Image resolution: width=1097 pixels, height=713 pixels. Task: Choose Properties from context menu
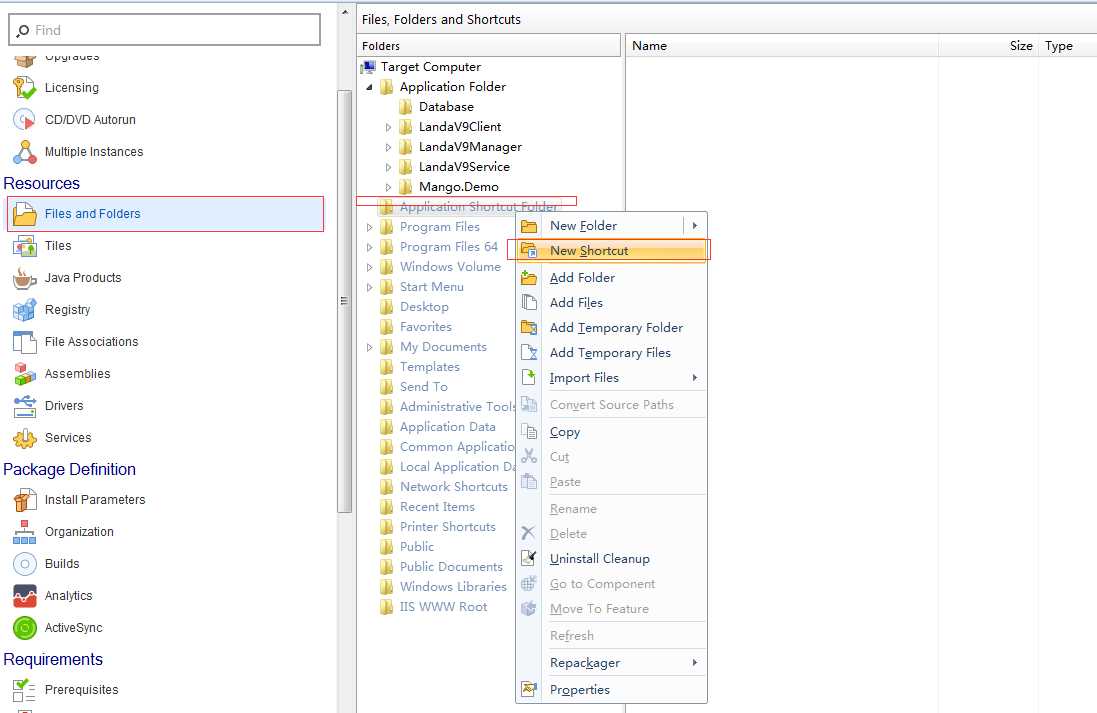[611, 689]
